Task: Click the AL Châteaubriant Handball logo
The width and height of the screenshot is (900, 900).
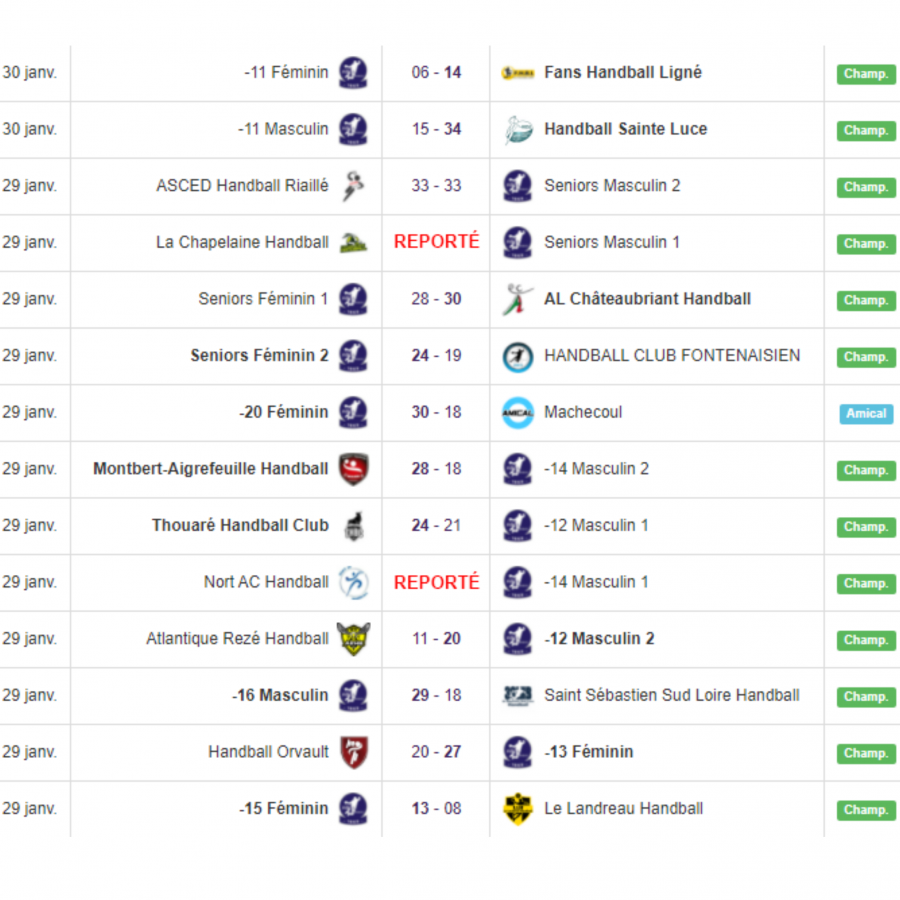Action: coord(517,299)
